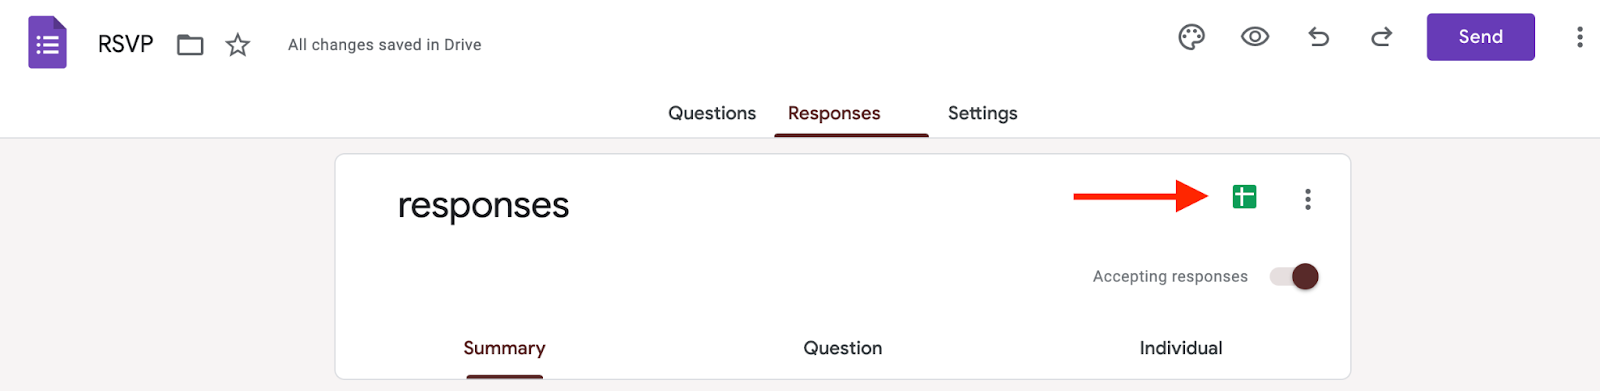Click the Send button
This screenshot has height=391, width=1600.
tap(1480, 37)
